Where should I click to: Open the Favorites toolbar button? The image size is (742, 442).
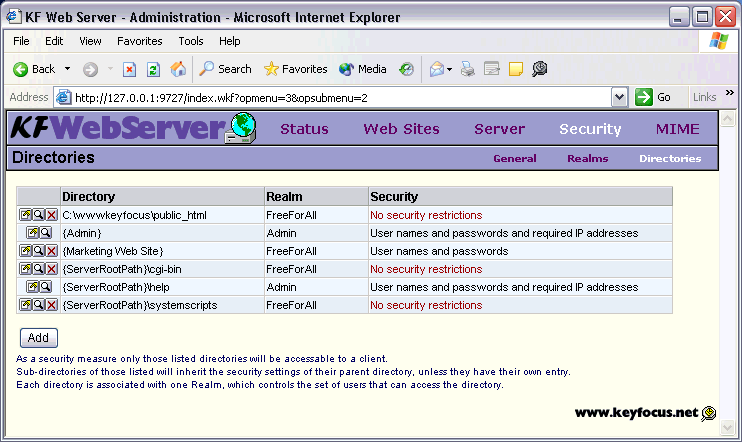click(296, 69)
